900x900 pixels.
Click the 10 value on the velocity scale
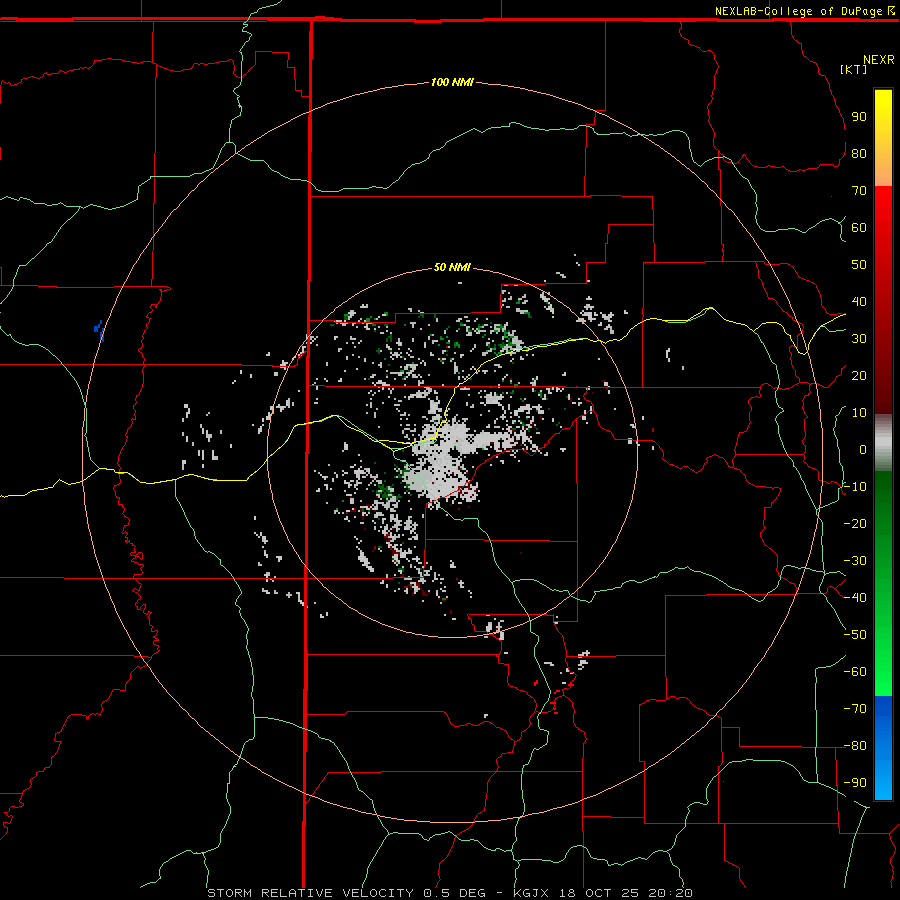coord(859,413)
